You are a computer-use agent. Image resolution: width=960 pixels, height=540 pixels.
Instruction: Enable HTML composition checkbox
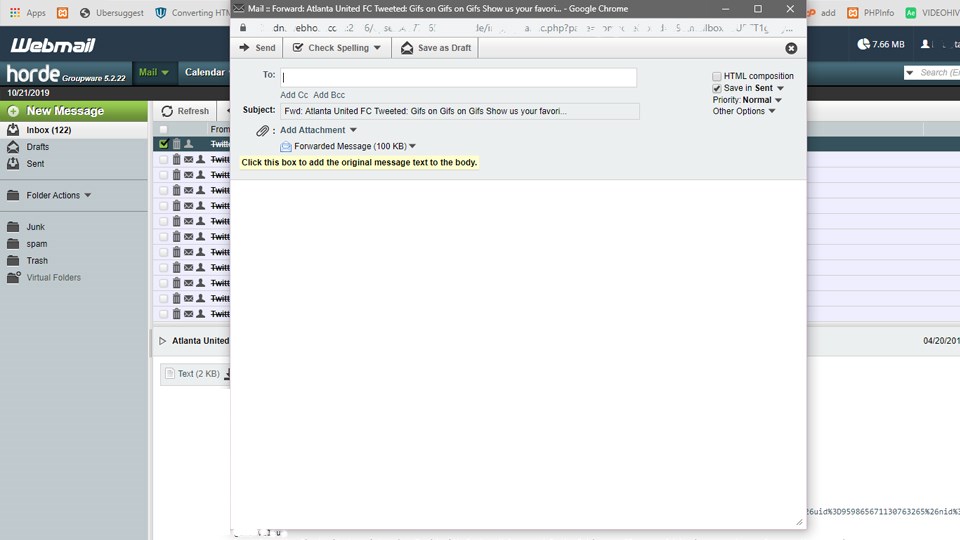click(717, 76)
